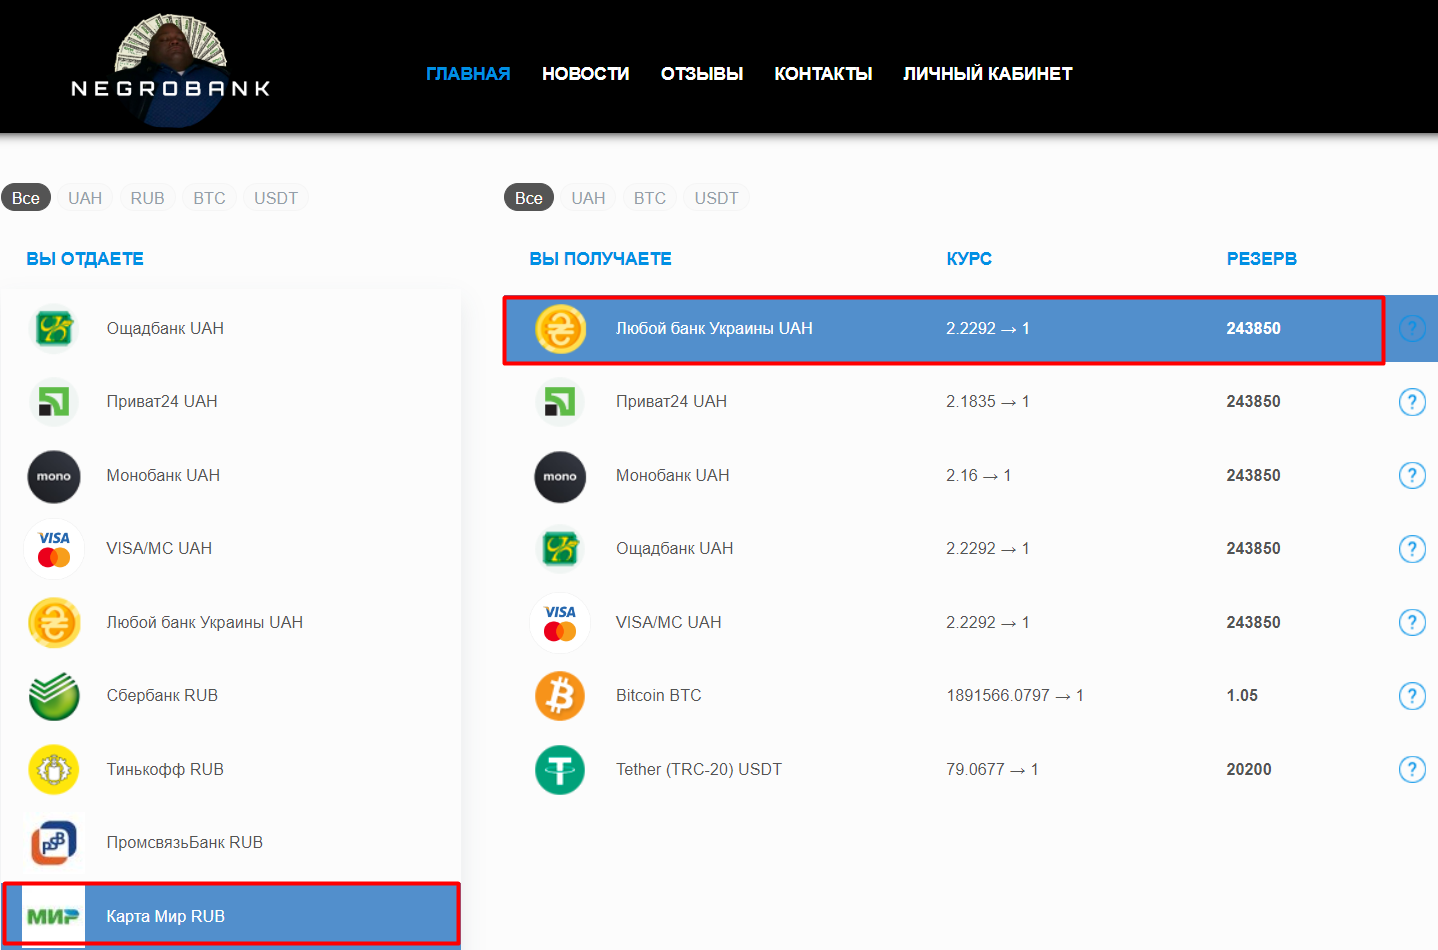1438x950 pixels.
Task: Select the Сбербанк RUB icon
Action: tap(55, 695)
